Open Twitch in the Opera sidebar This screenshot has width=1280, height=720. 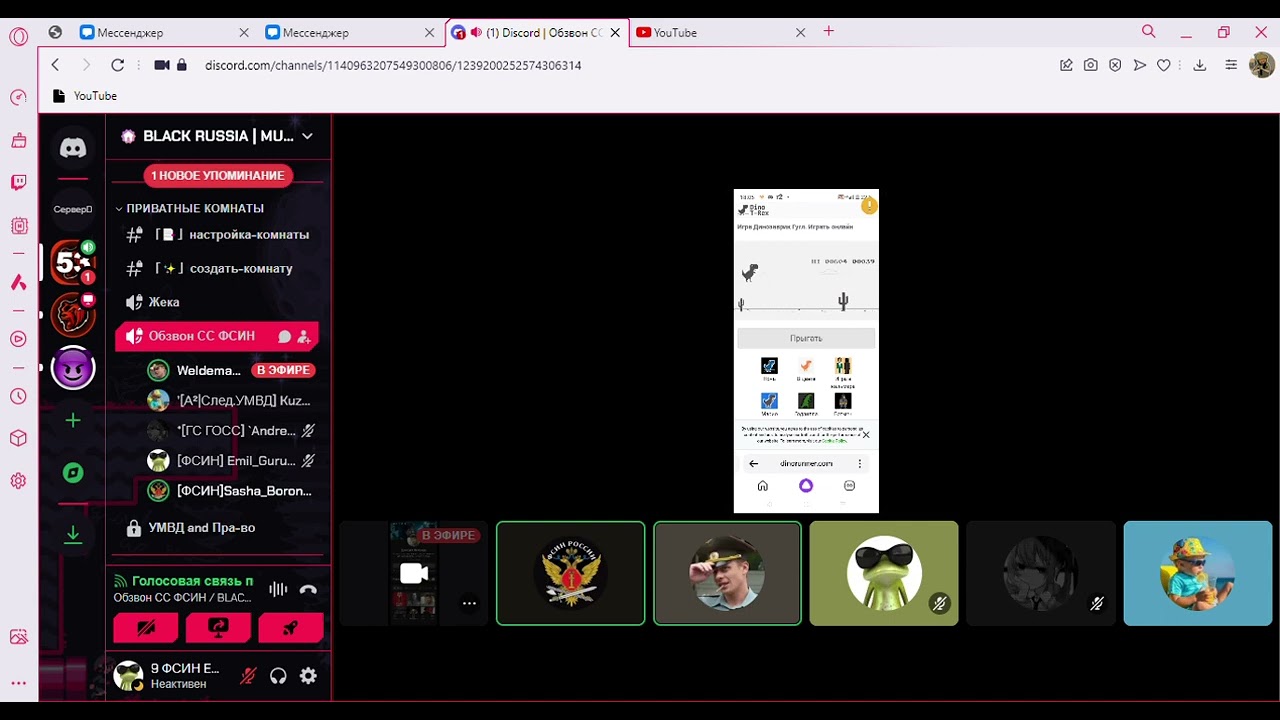pos(18,182)
